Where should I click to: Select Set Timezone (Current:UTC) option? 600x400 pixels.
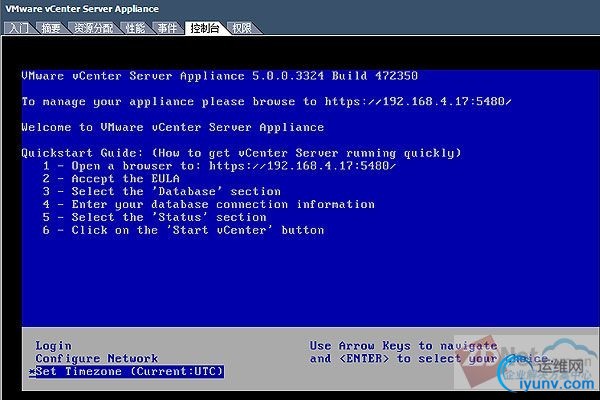click(127, 371)
